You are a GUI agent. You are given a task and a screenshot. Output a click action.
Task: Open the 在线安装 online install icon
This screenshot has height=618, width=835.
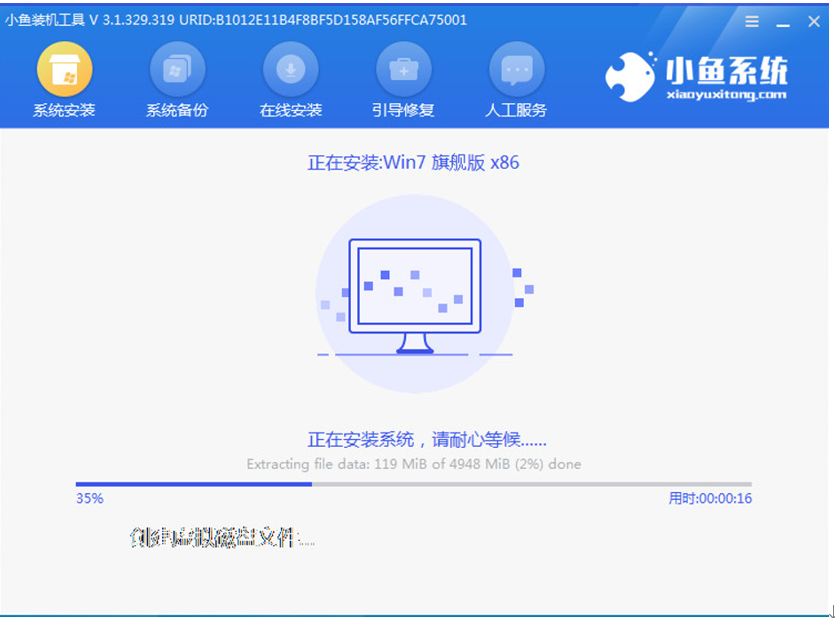pyautogui.click(x=291, y=69)
